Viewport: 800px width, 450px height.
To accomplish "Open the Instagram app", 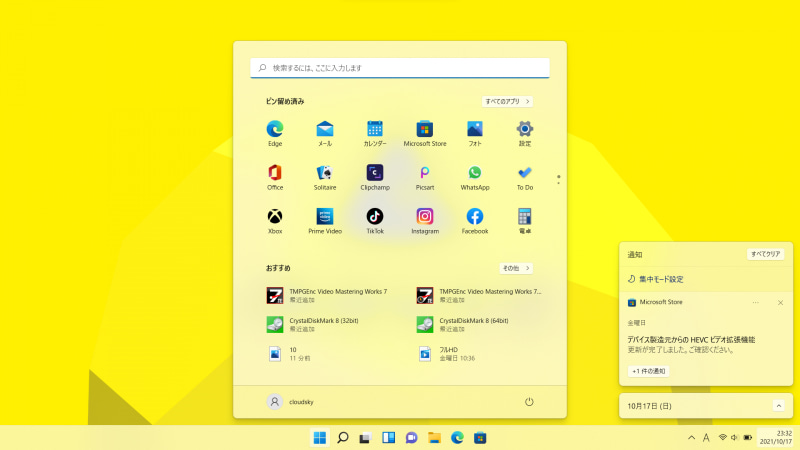I will [424, 221].
